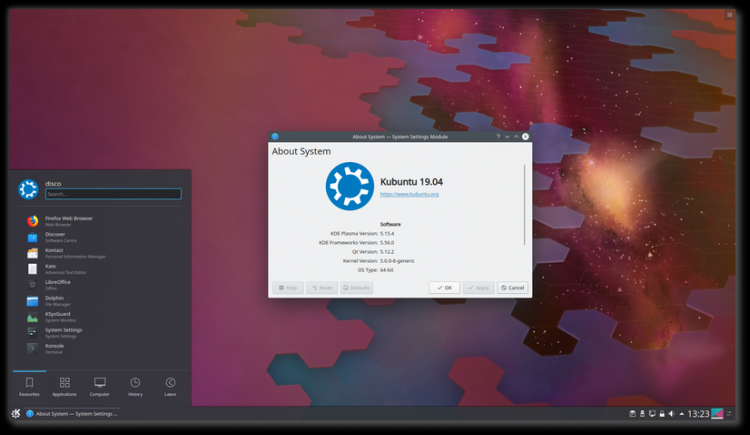Image resolution: width=750 pixels, height=435 pixels.
Task: Click the kubuntu.org website link
Action: [409, 194]
